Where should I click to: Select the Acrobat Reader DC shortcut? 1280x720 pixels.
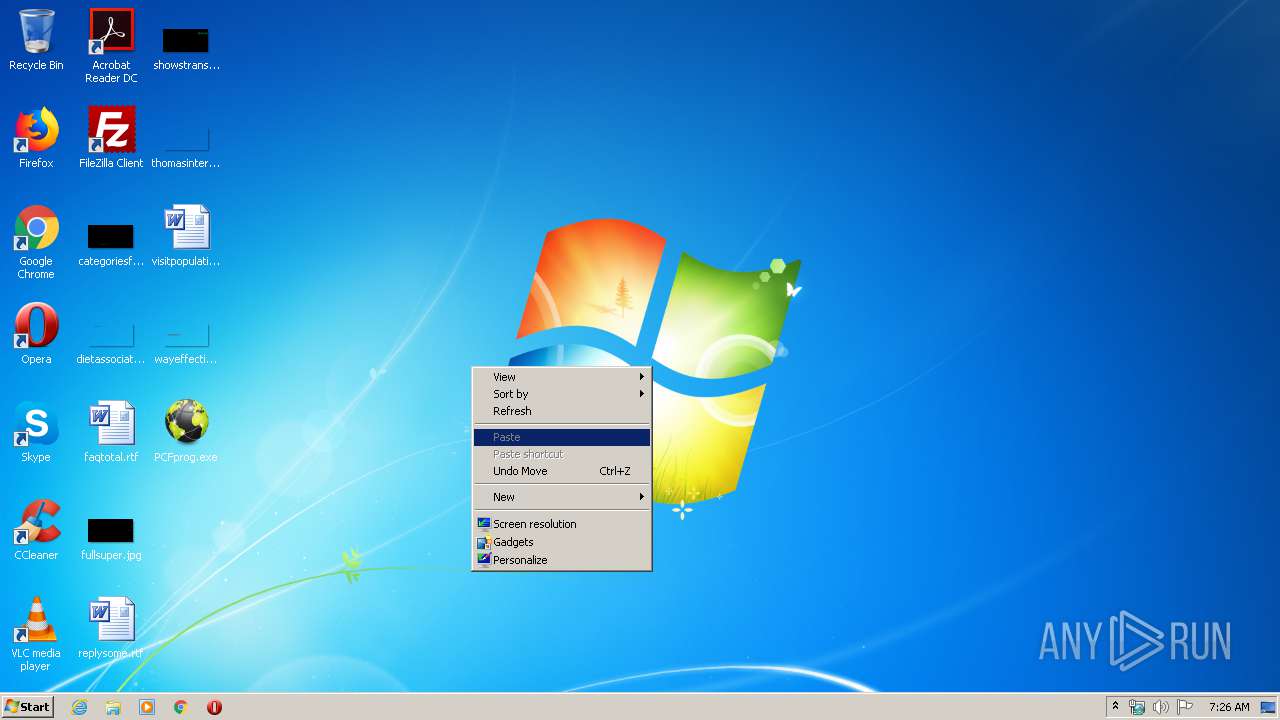click(111, 45)
